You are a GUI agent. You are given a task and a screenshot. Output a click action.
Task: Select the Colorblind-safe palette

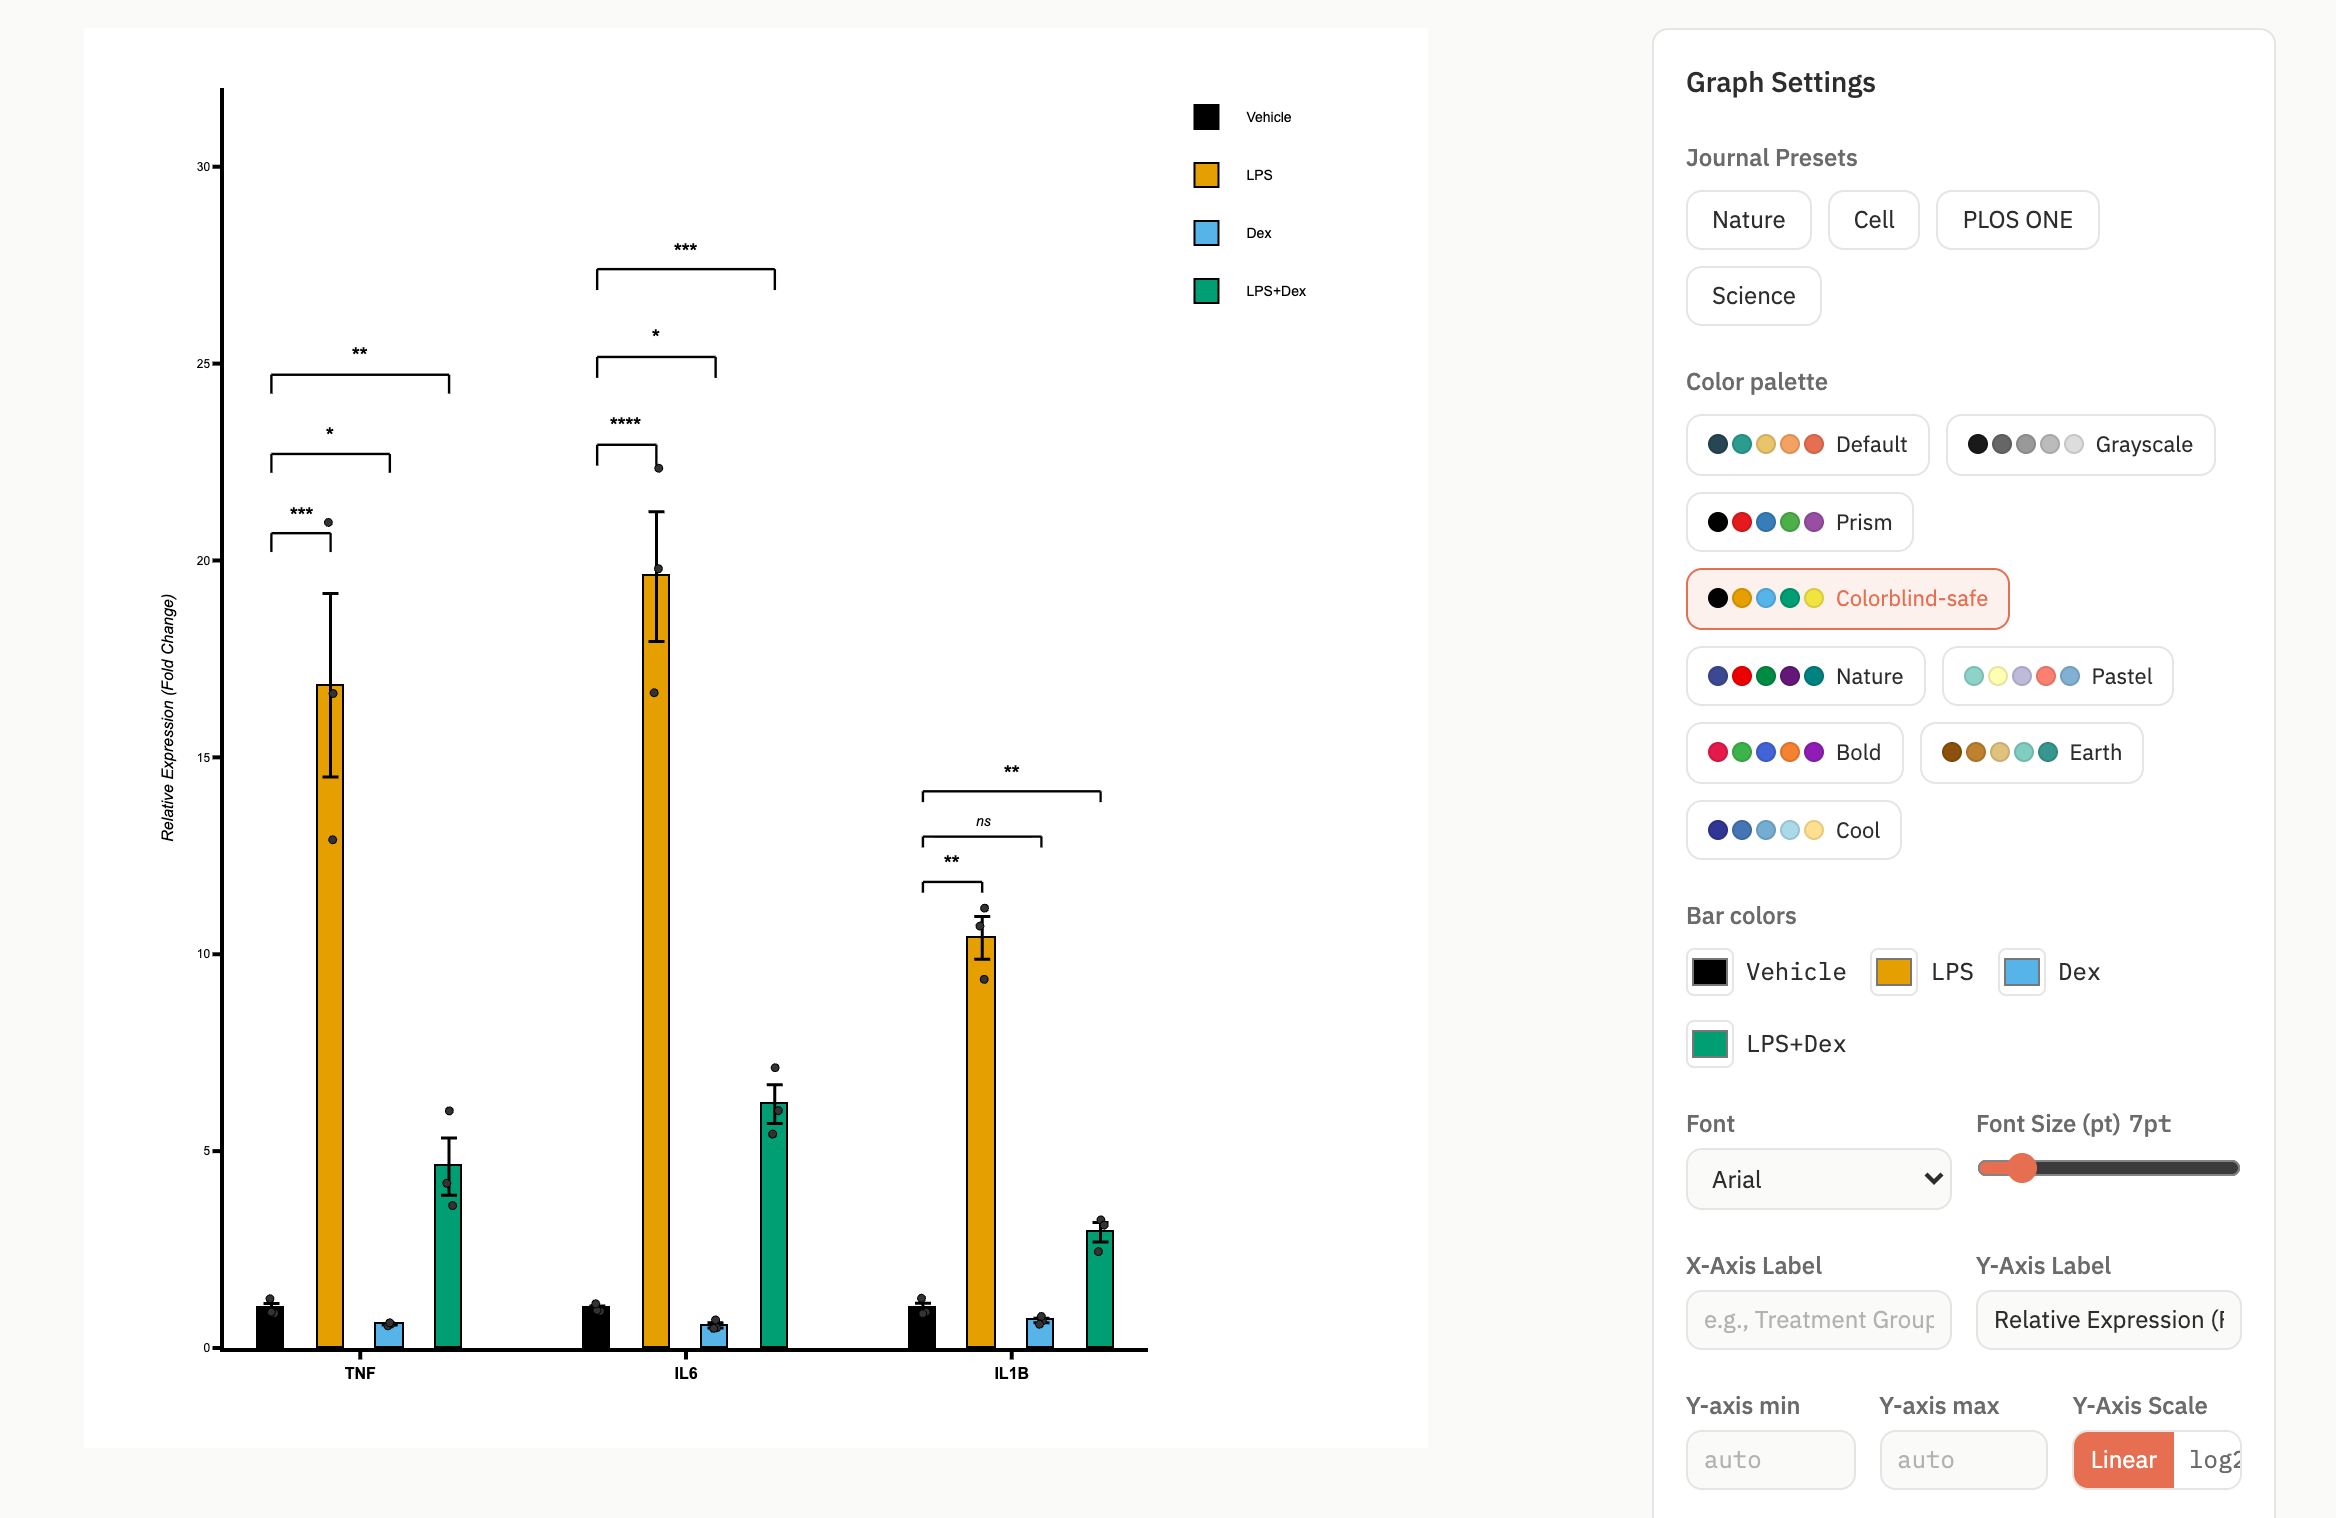click(1846, 598)
